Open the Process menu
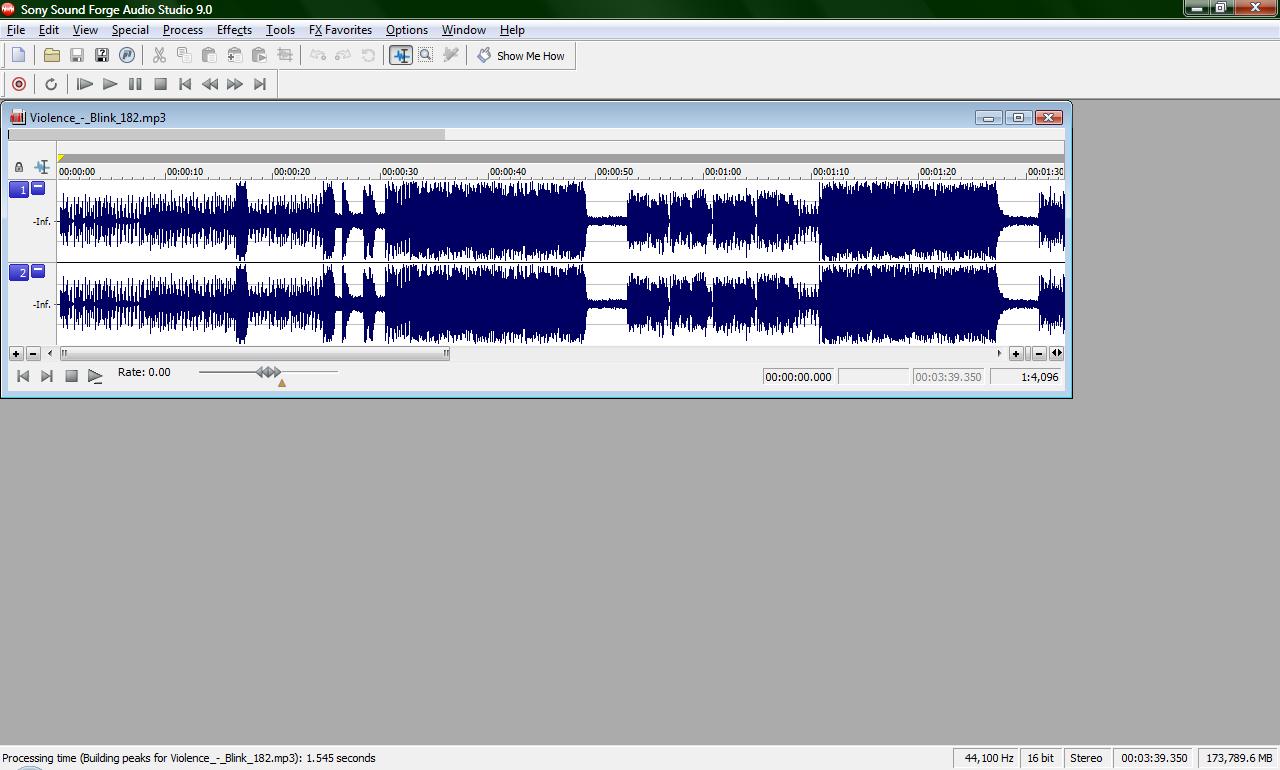 (183, 30)
